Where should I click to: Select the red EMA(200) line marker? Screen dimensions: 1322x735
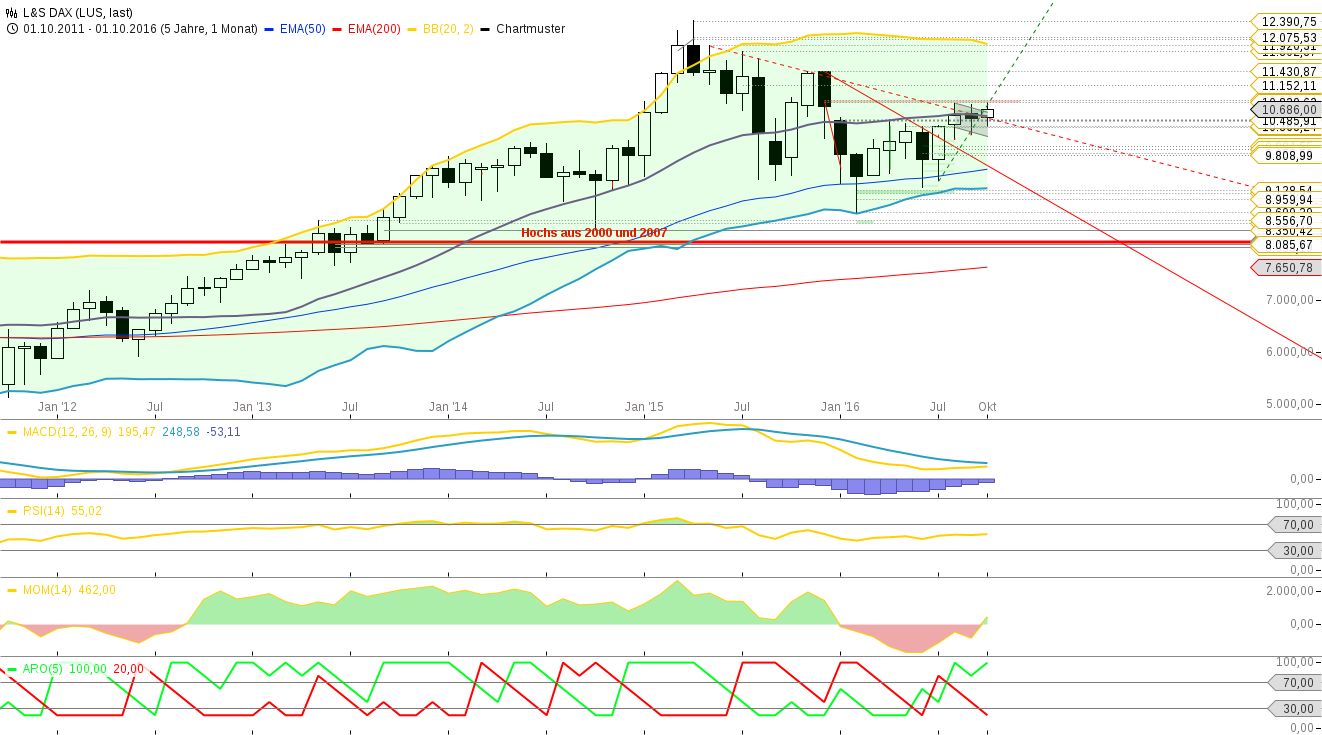click(338, 29)
